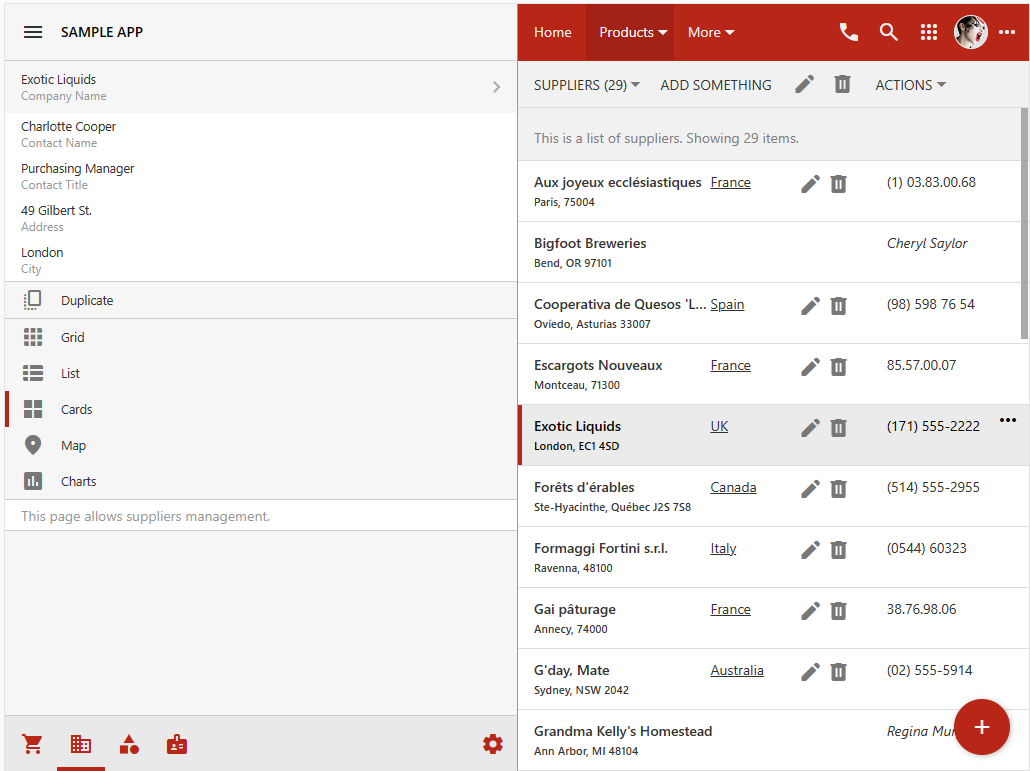1030x771 pixels.
Task: Open the apps grid icon
Action: pyautogui.click(x=929, y=32)
